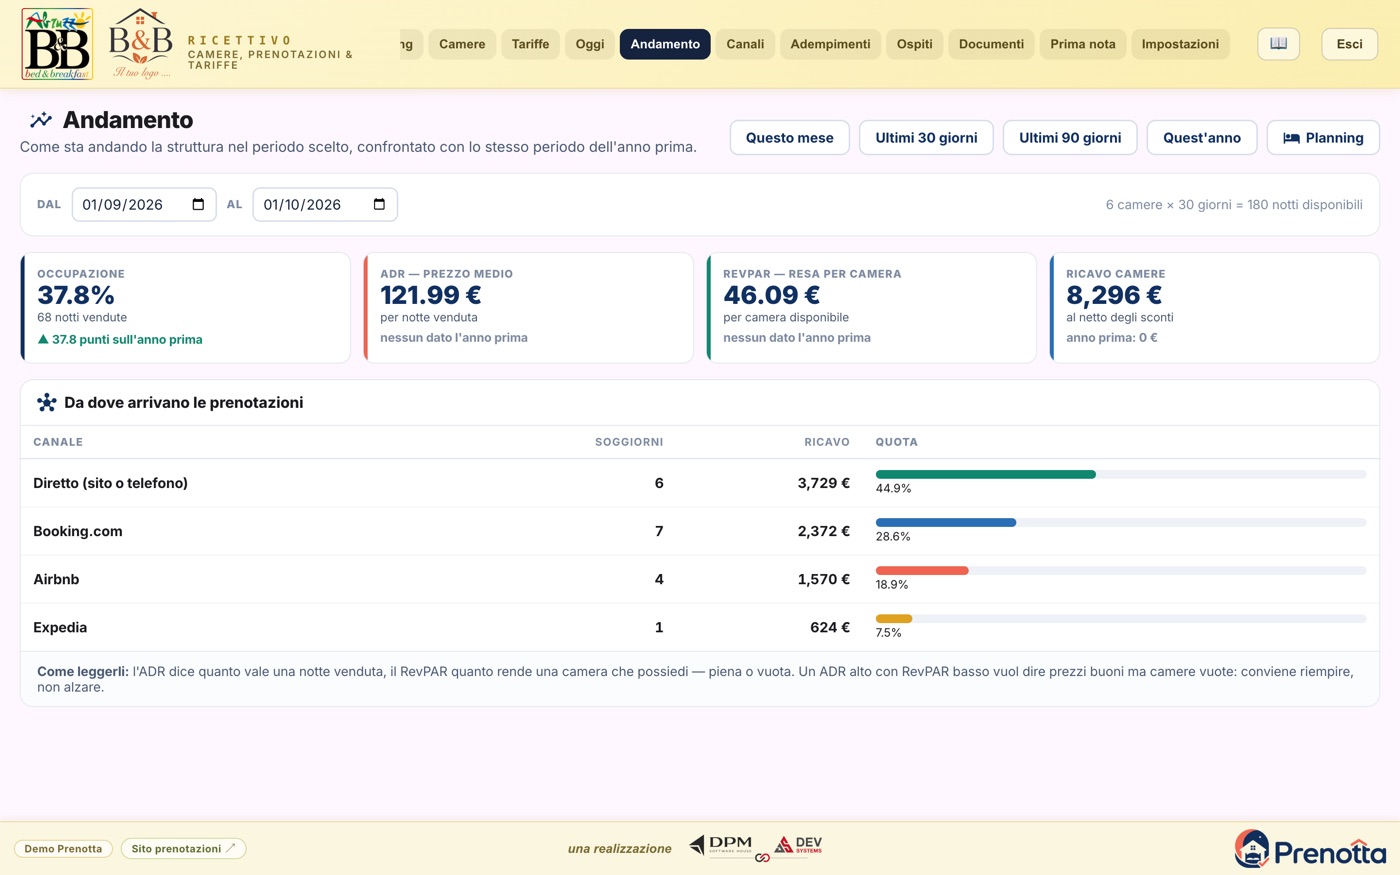The height and width of the screenshot is (875, 1400).
Task: Click the external arrow on Sito prenotazioni
Action: point(231,848)
